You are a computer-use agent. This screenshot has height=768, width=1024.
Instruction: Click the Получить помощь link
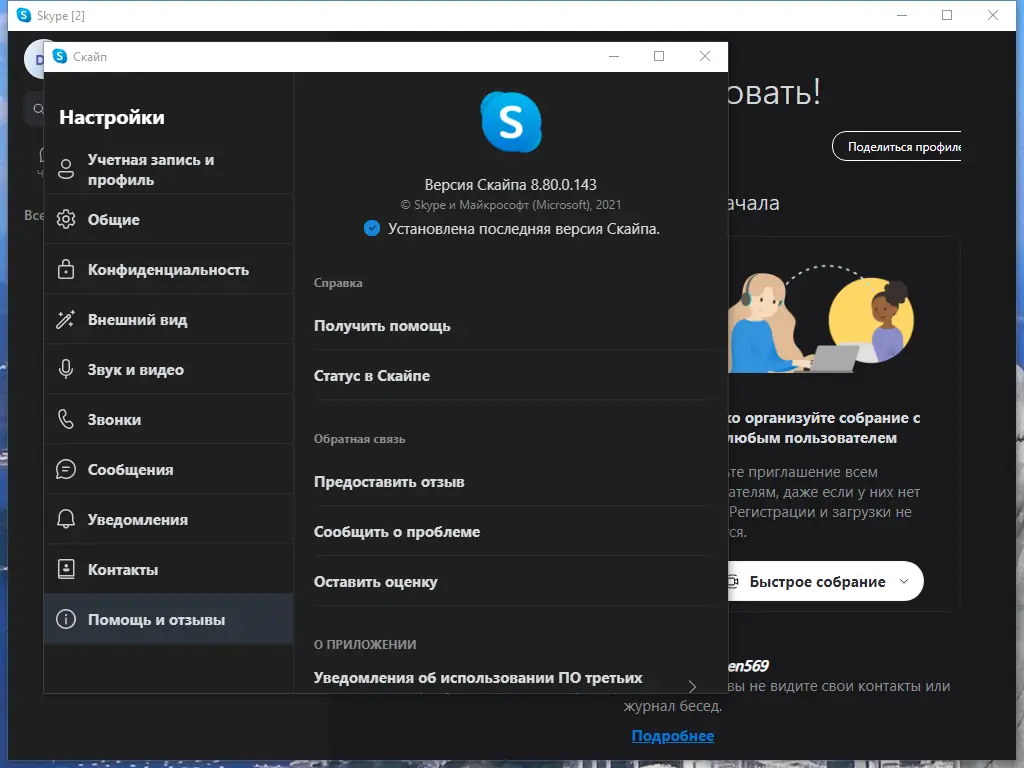pos(384,325)
